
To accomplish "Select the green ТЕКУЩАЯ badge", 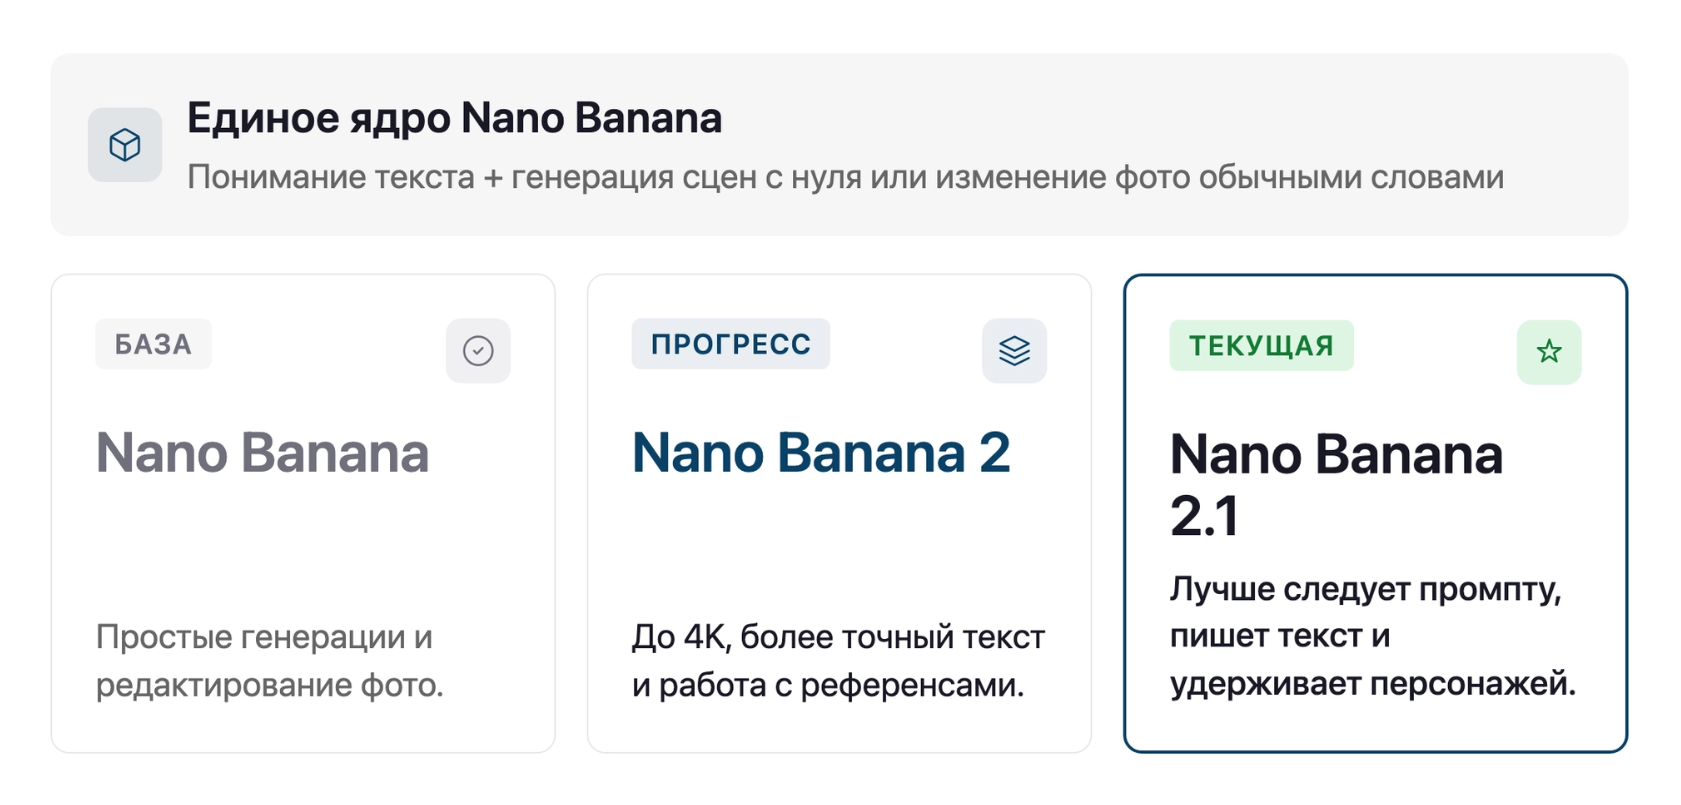I will point(1261,346).
